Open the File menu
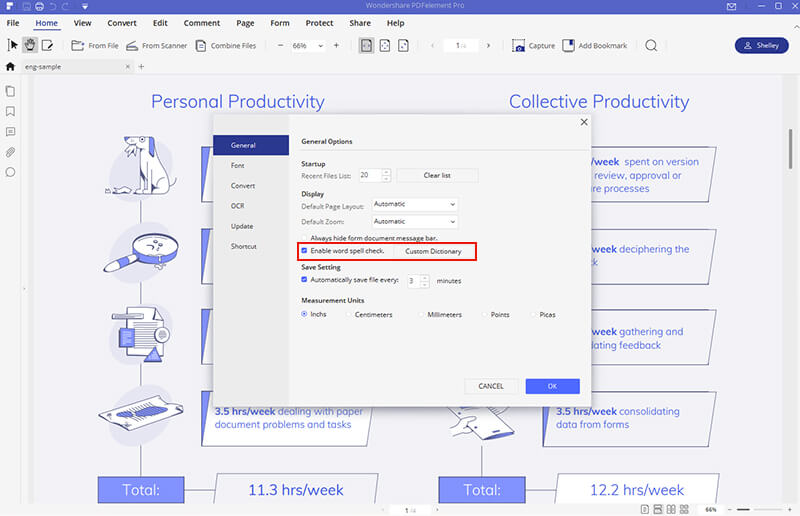800x516 pixels. (x=13, y=23)
